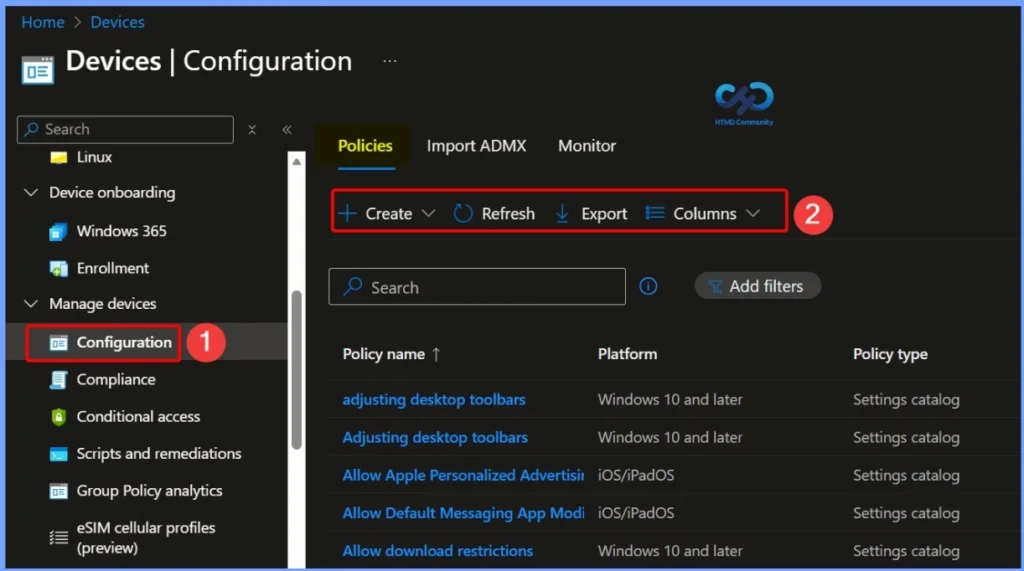The height and width of the screenshot is (571, 1024).
Task: Select Scripts and remediations in the sidebar
Action: point(159,454)
